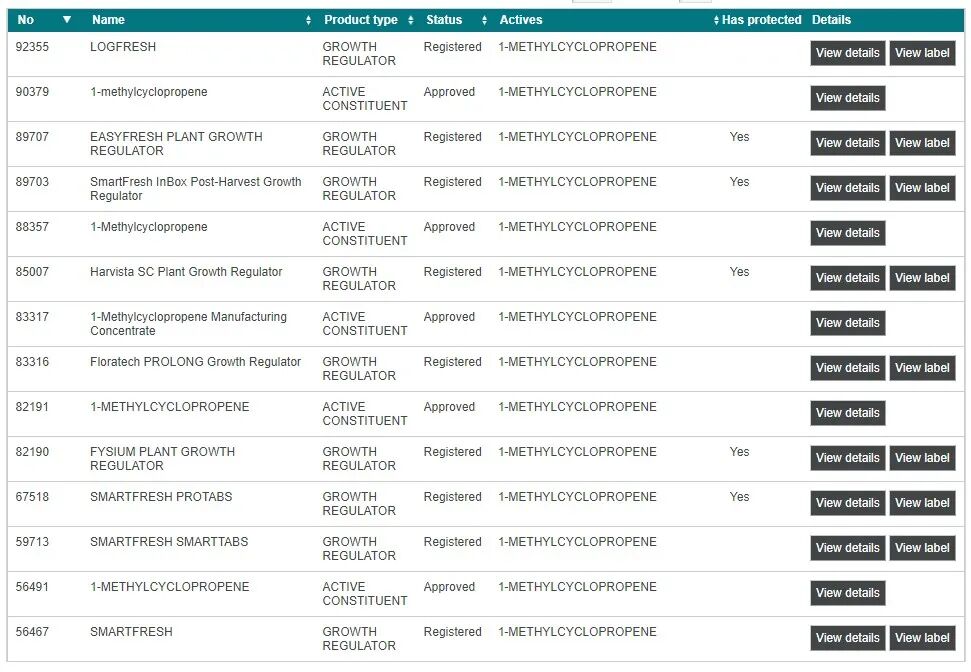This screenshot has width=971, height=672.
Task: View label for Harvista SC Plant Growth Regulator
Action: [x=922, y=278]
